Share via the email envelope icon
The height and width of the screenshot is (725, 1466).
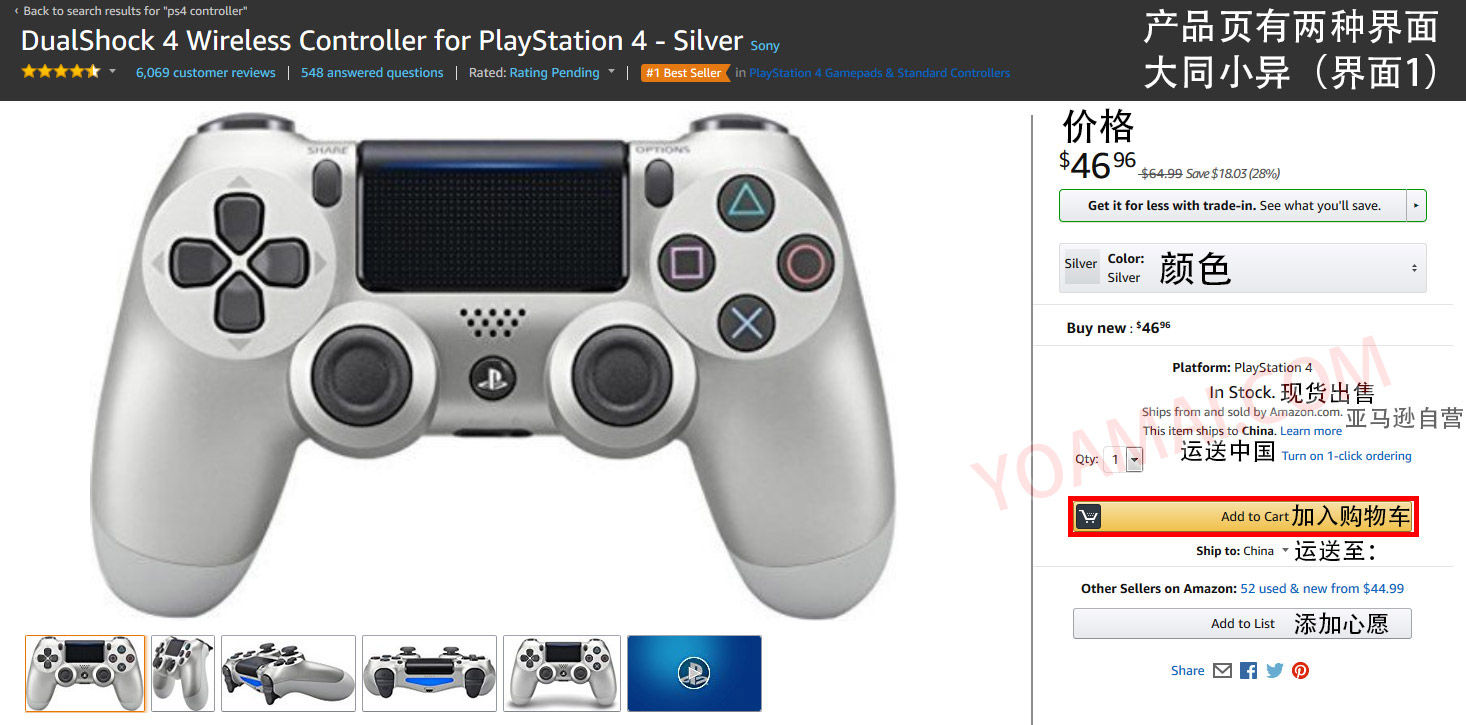(1222, 671)
